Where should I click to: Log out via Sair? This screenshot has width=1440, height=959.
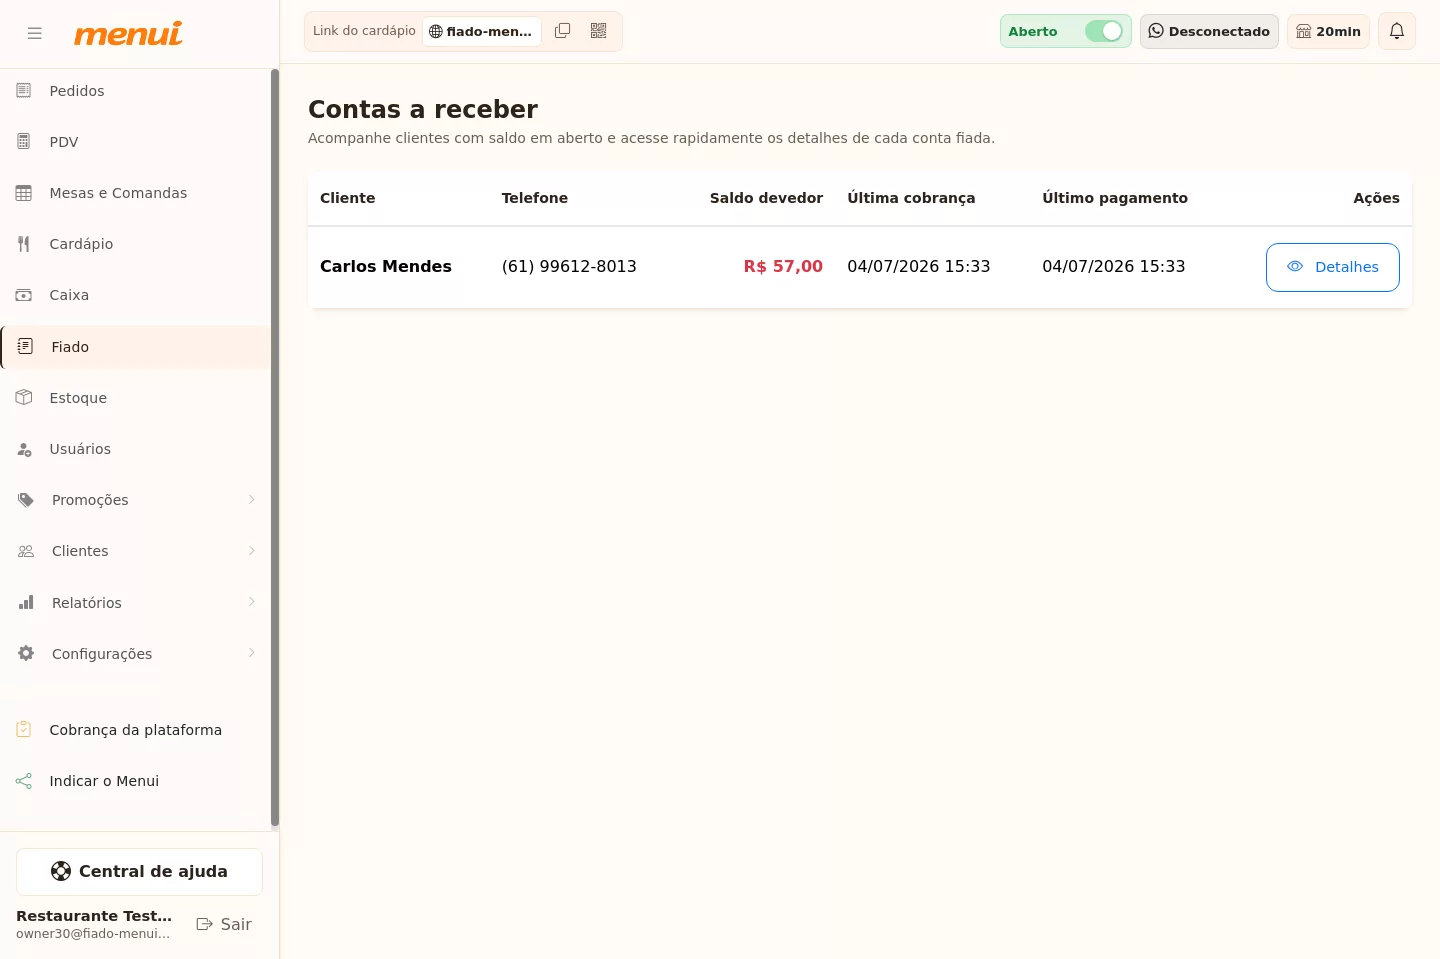click(224, 924)
